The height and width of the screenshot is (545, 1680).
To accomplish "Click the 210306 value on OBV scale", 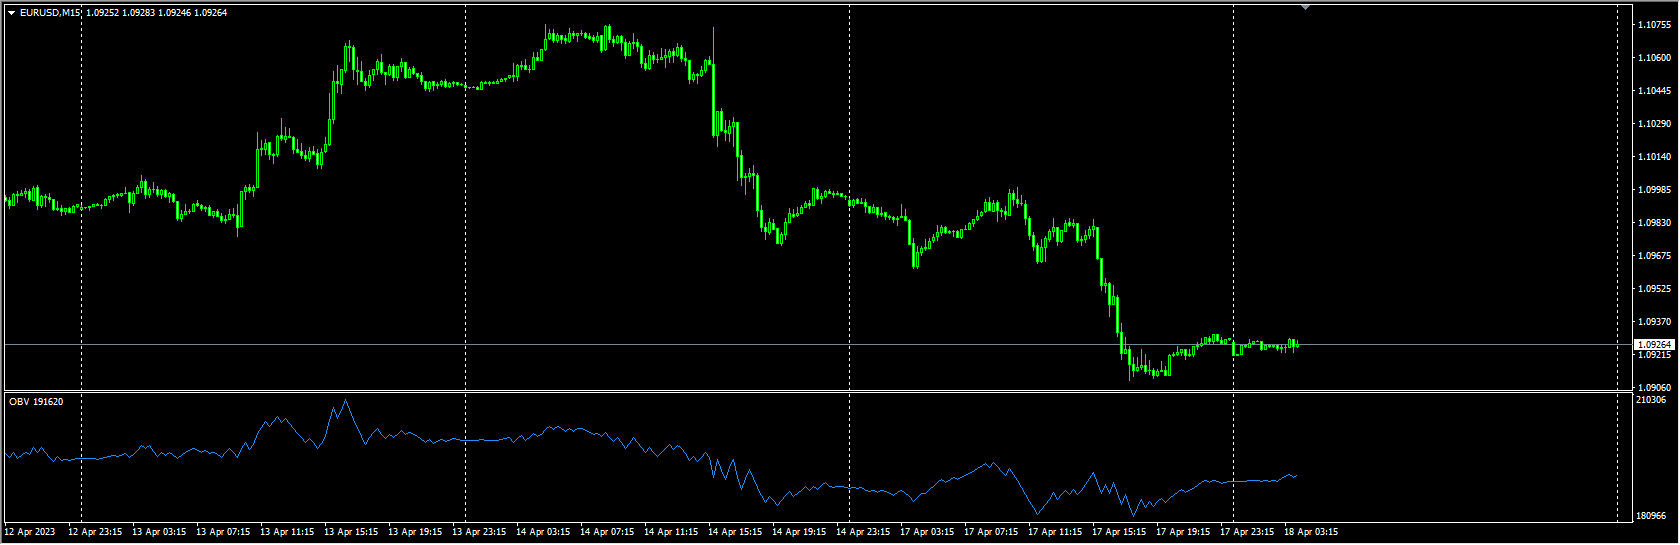I will (1650, 400).
